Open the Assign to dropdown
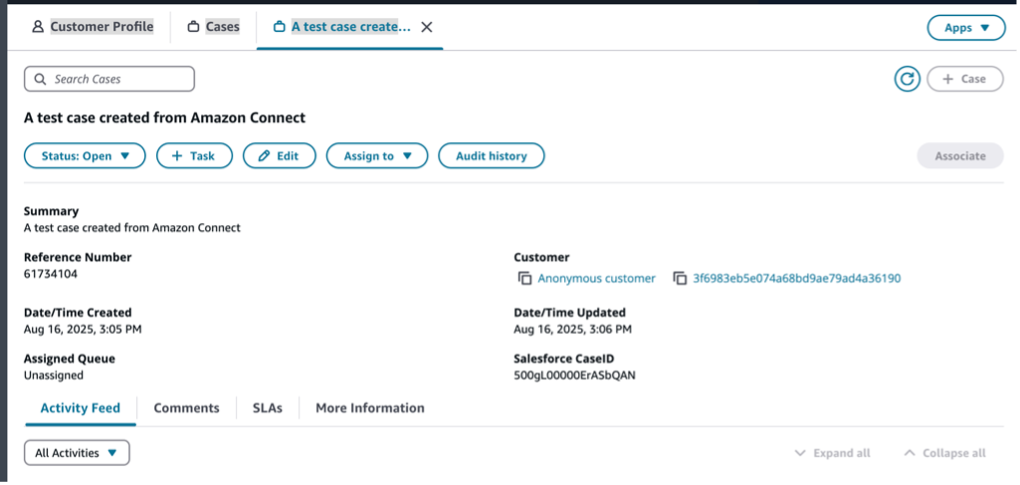The height and width of the screenshot is (485, 1020). pos(377,156)
